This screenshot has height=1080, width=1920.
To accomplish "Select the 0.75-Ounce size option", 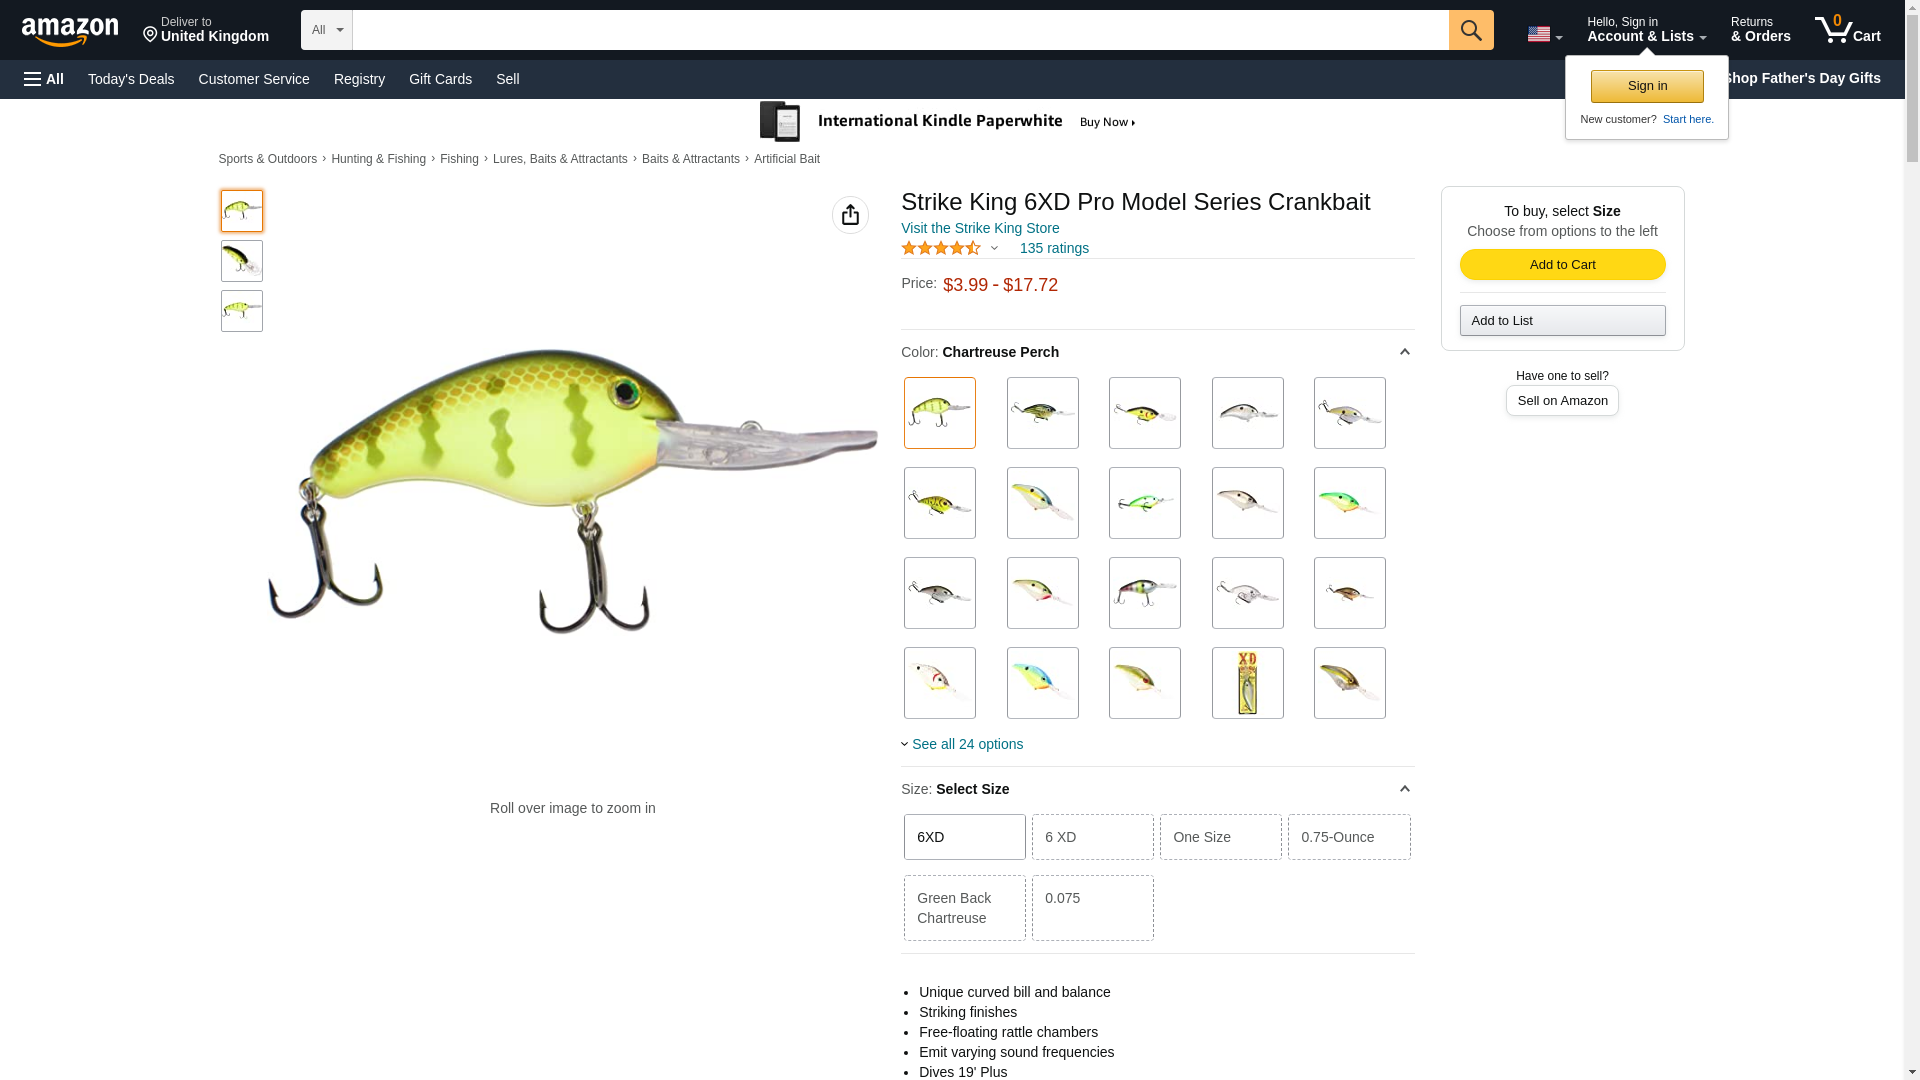I will pos(1348,837).
